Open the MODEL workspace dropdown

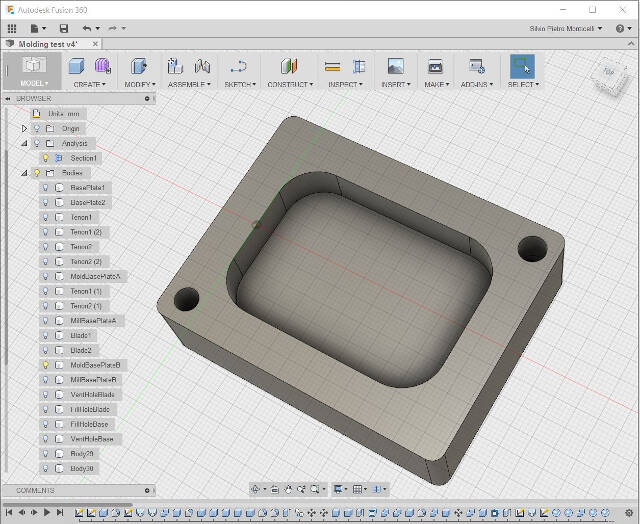pyautogui.click(x=34, y=83)
